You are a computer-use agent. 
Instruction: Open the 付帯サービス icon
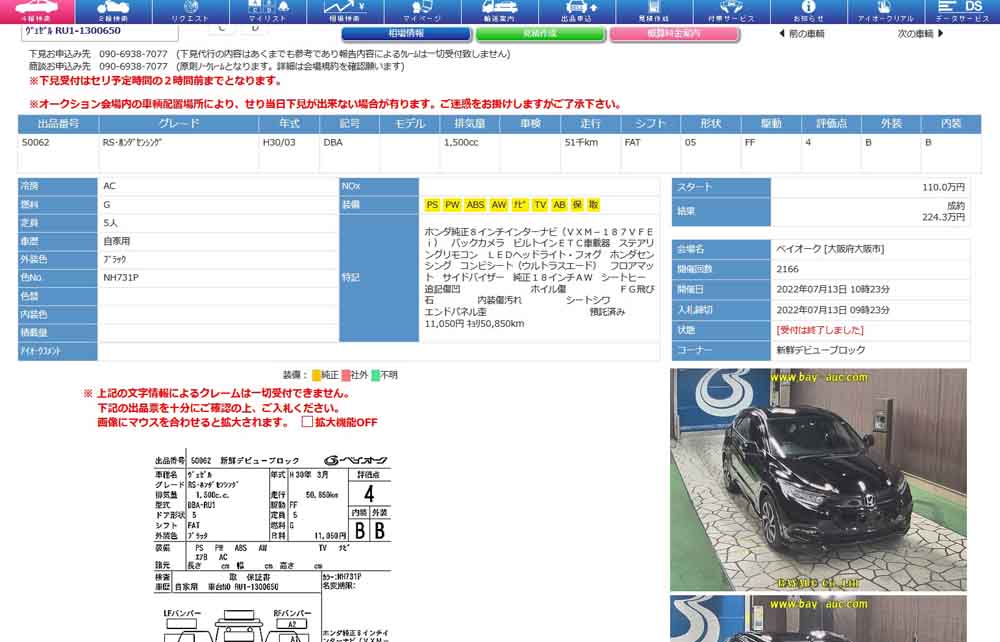(731, 12)
